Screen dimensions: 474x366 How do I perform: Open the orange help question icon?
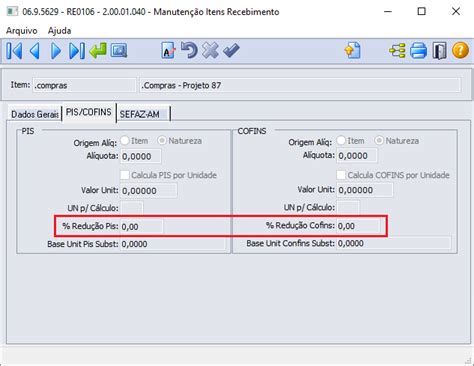(x=460, y=51)
